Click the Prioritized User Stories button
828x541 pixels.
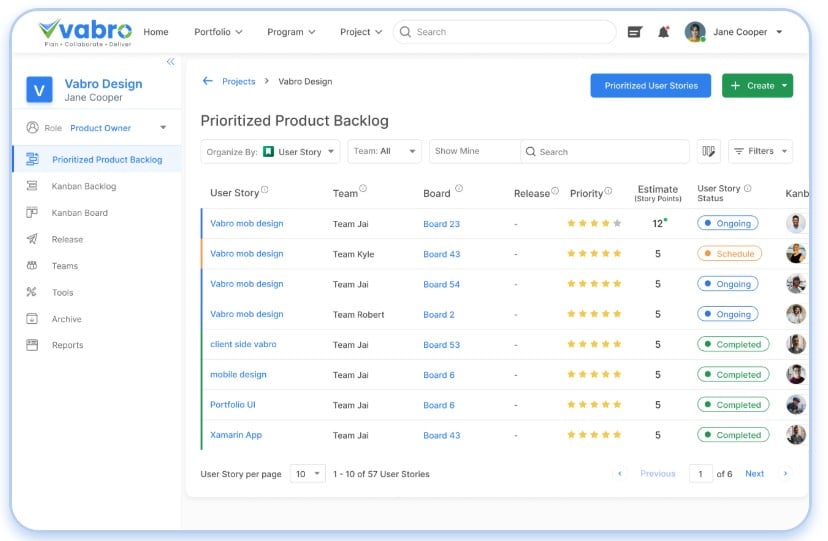tap(650, 86)
